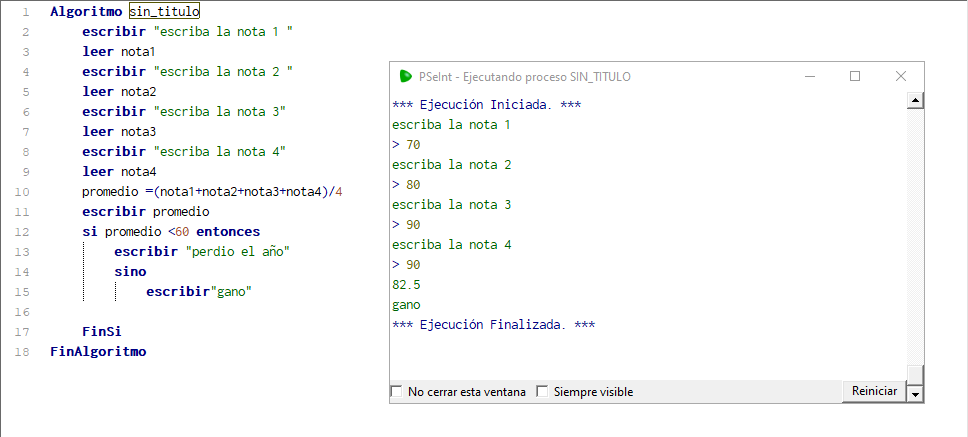968x437 pixels.
Task: Place the cursor on the promedio calculation line
Action: 212,192
